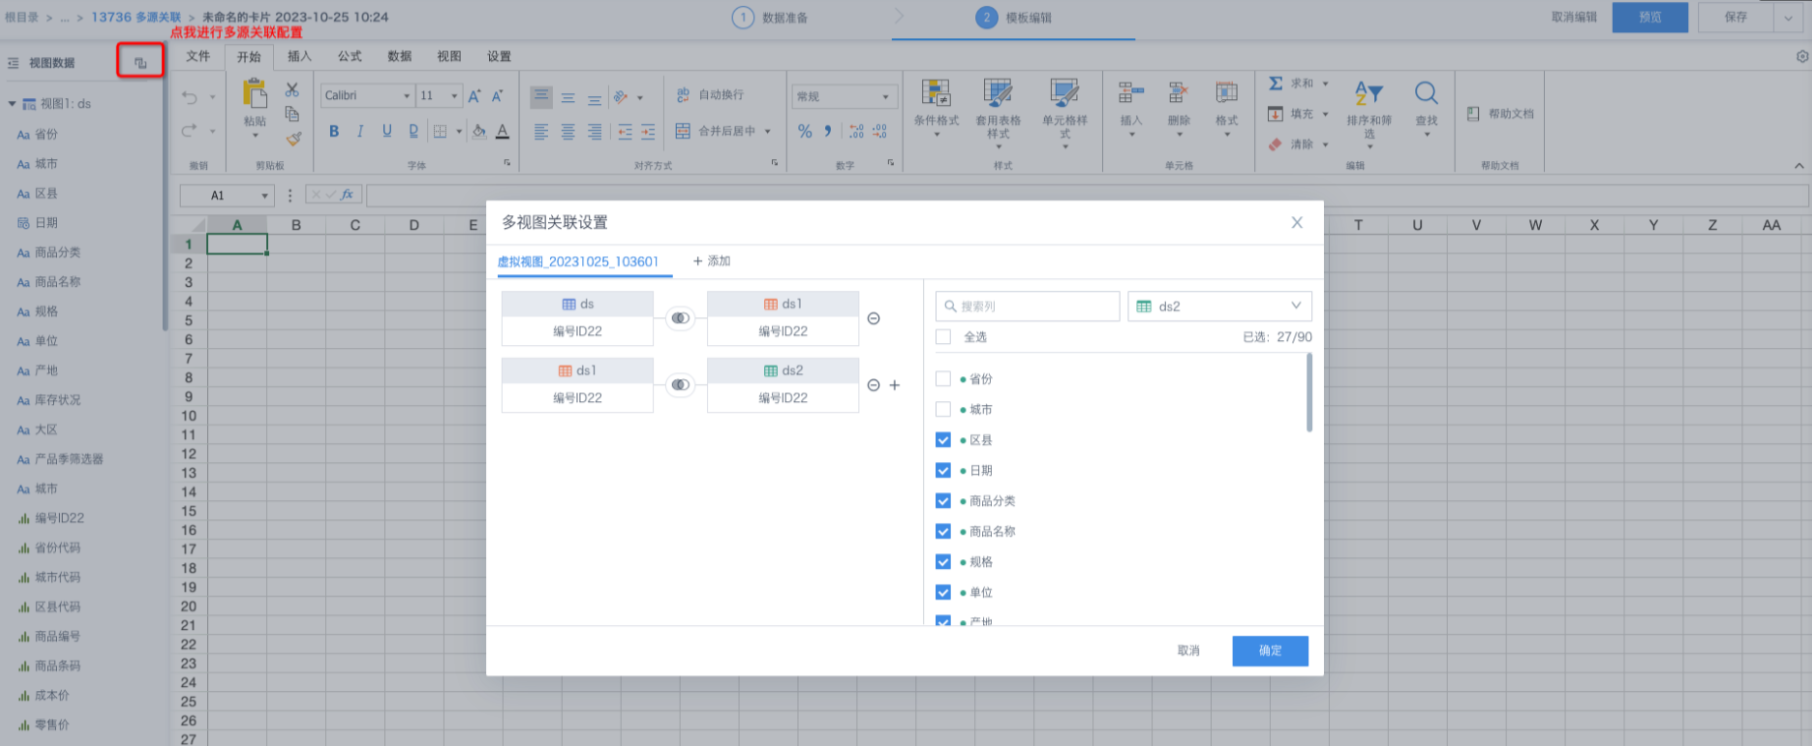The height and width of the screenshot is (746, 1812).
Task: Switch to the 数据 ribbon tab
Action: [399, 57]
